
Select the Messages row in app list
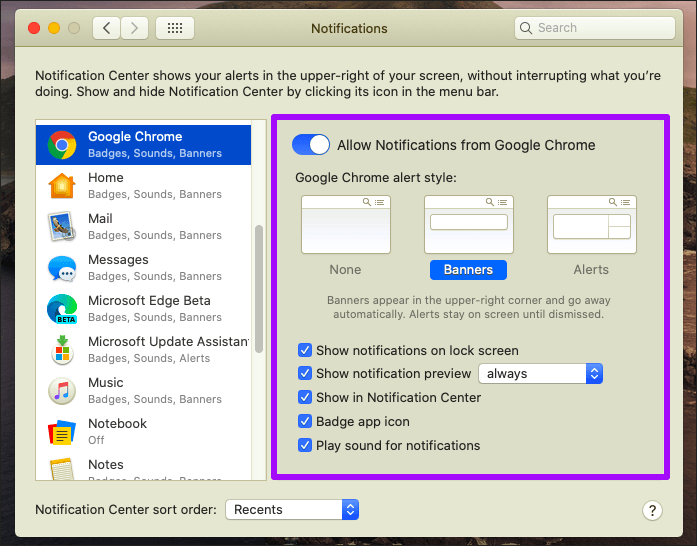(143, 268)
